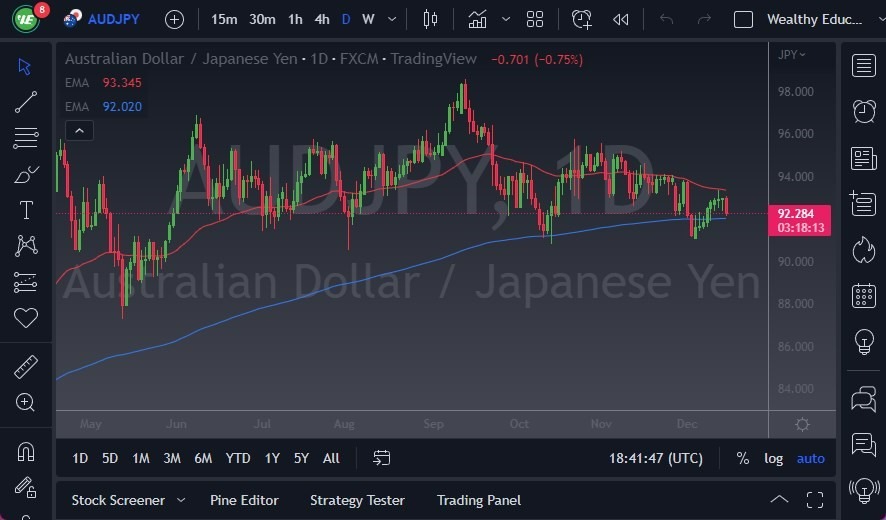Switch to 4h timeframe
This screenshot has height=520, width=886.
(322, 20)
